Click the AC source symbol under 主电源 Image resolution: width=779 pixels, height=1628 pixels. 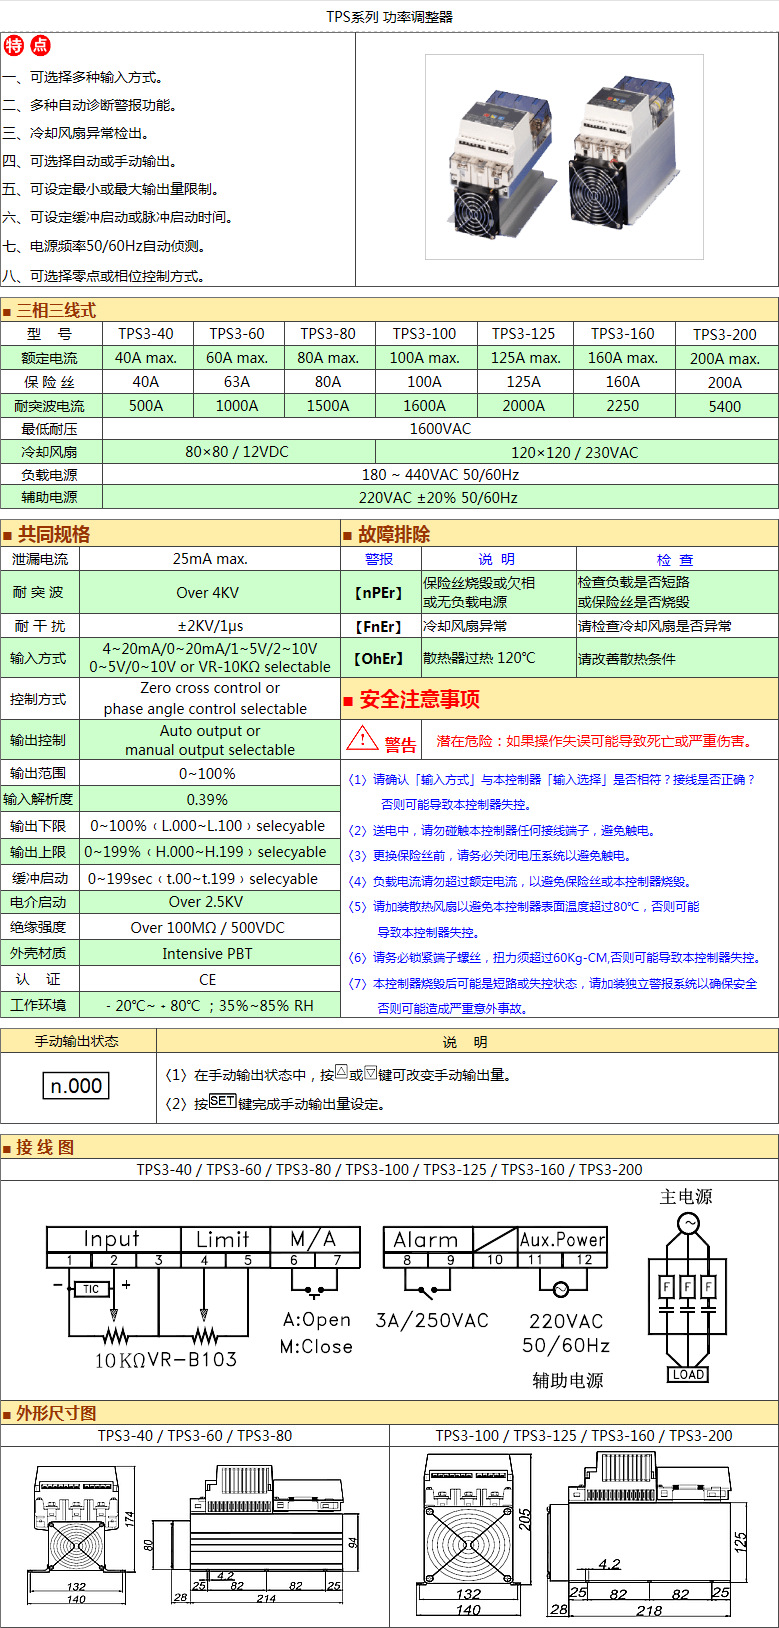coord(689,1222)
